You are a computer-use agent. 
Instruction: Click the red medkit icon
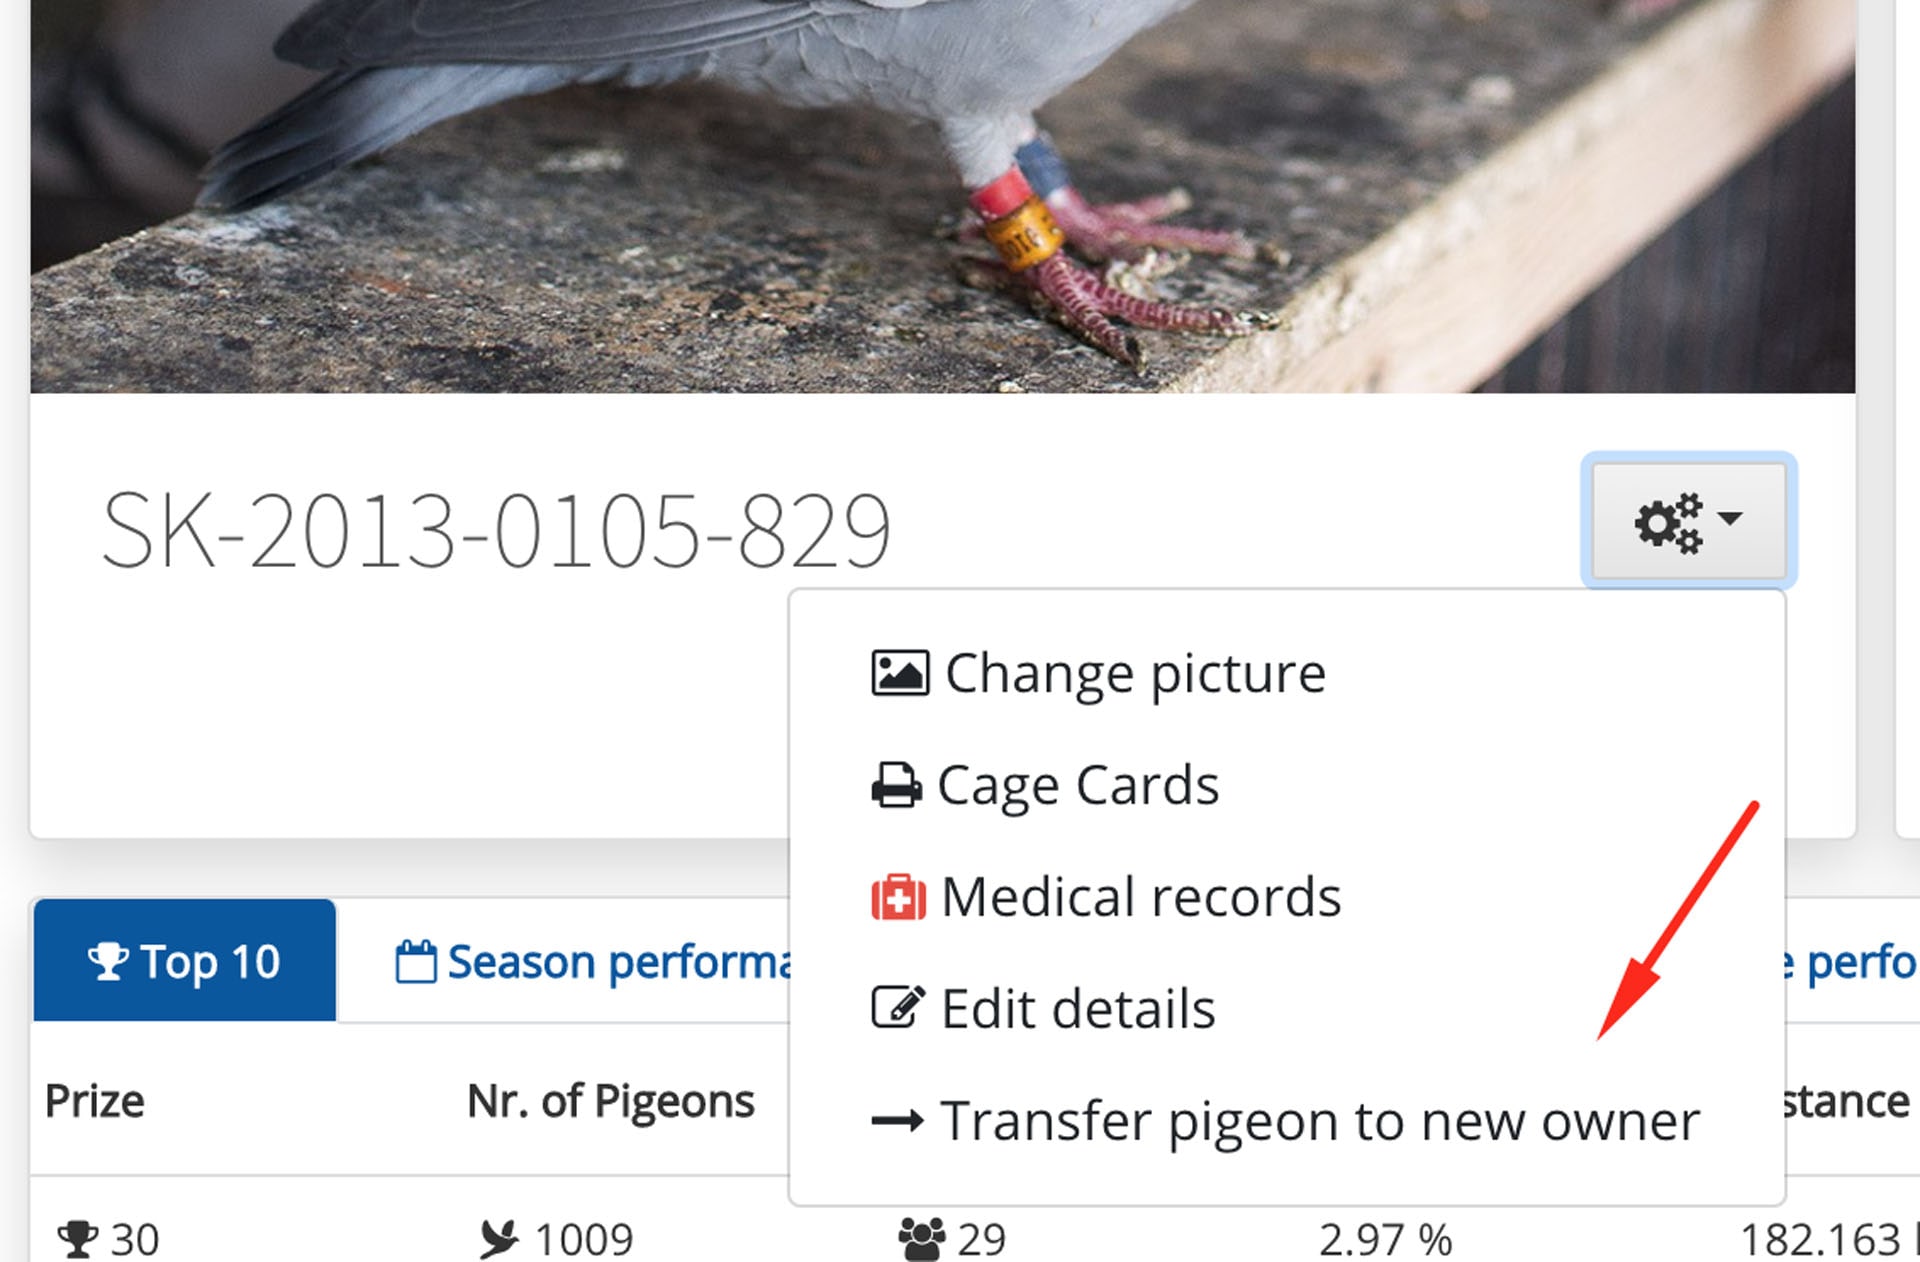898,898
